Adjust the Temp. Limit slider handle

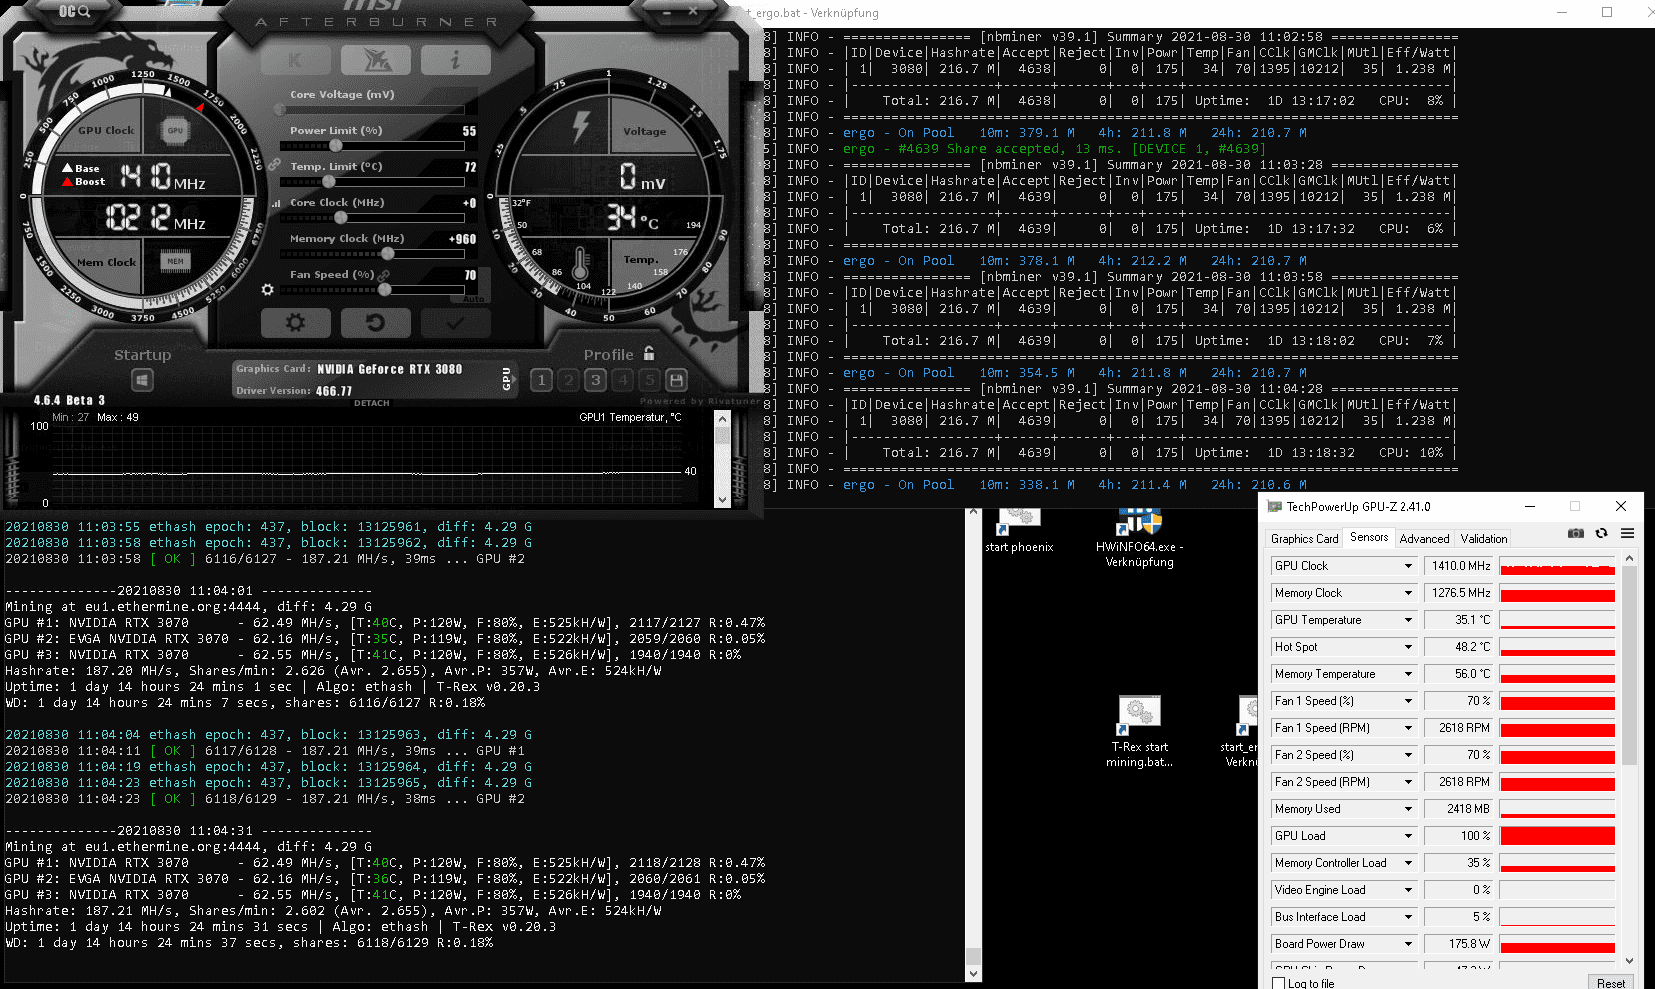pos(328,182)
